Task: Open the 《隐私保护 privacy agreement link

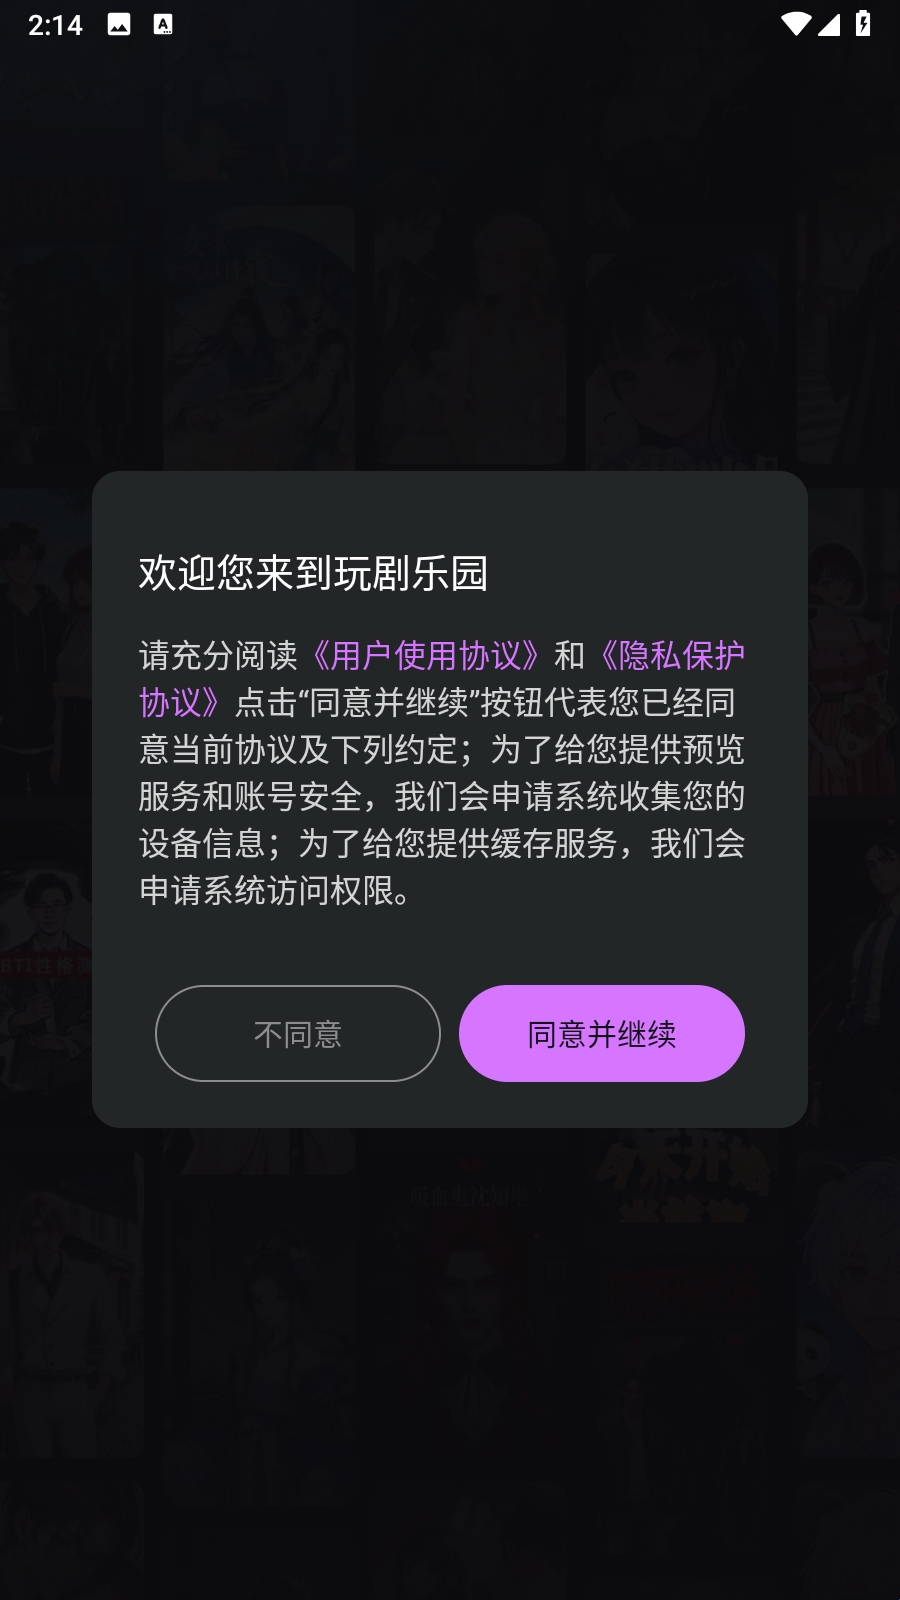Action: coord(671,656)
